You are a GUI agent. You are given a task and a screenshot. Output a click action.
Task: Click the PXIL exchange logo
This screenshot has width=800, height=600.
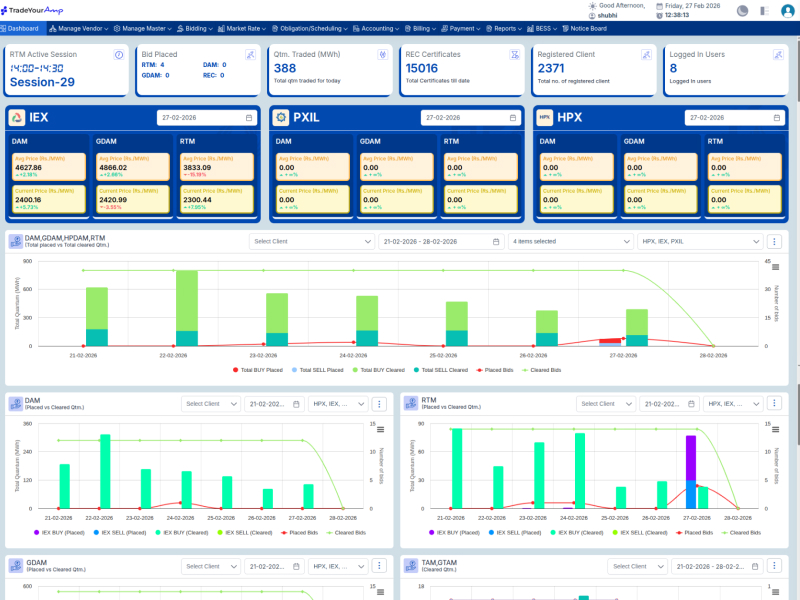[x=281, y=118]
